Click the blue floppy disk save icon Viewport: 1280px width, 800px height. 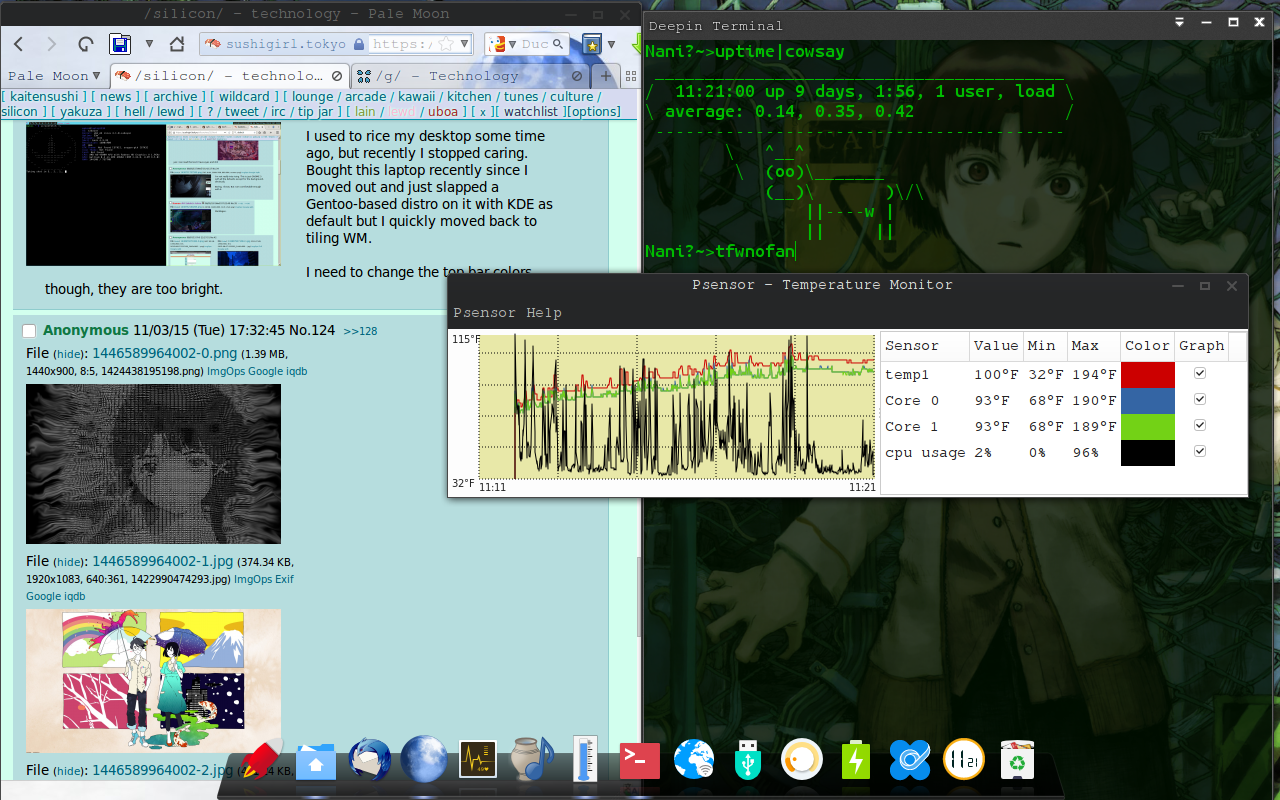pyautogui.click(x=120, y=44)
